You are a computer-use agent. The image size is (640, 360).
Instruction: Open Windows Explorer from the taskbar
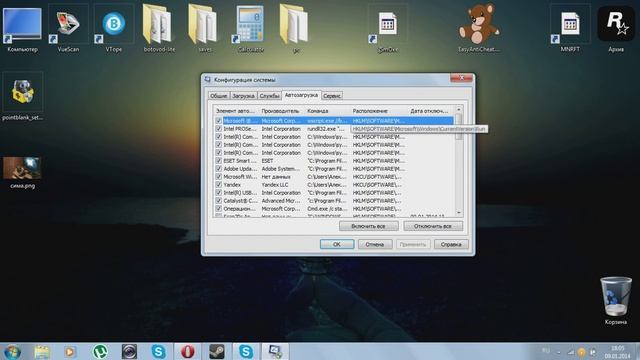click(x=42, y=351)
